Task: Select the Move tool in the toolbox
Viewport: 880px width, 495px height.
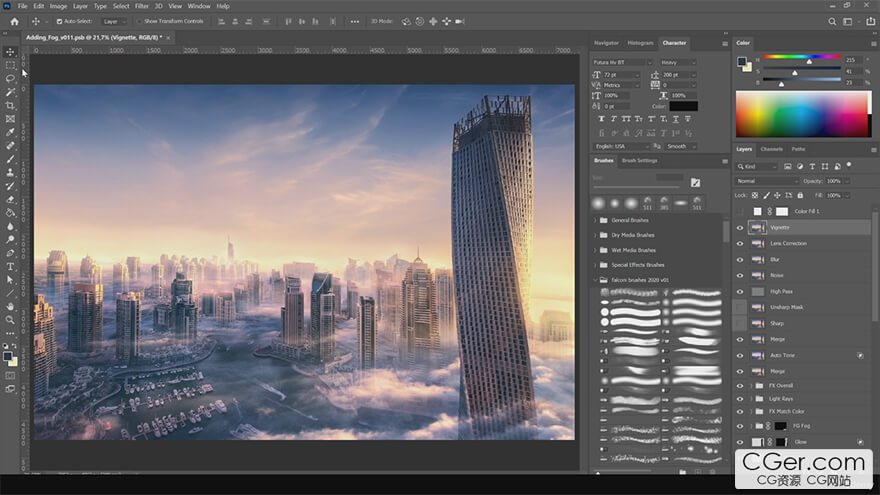Action: (x=10, y=52)
